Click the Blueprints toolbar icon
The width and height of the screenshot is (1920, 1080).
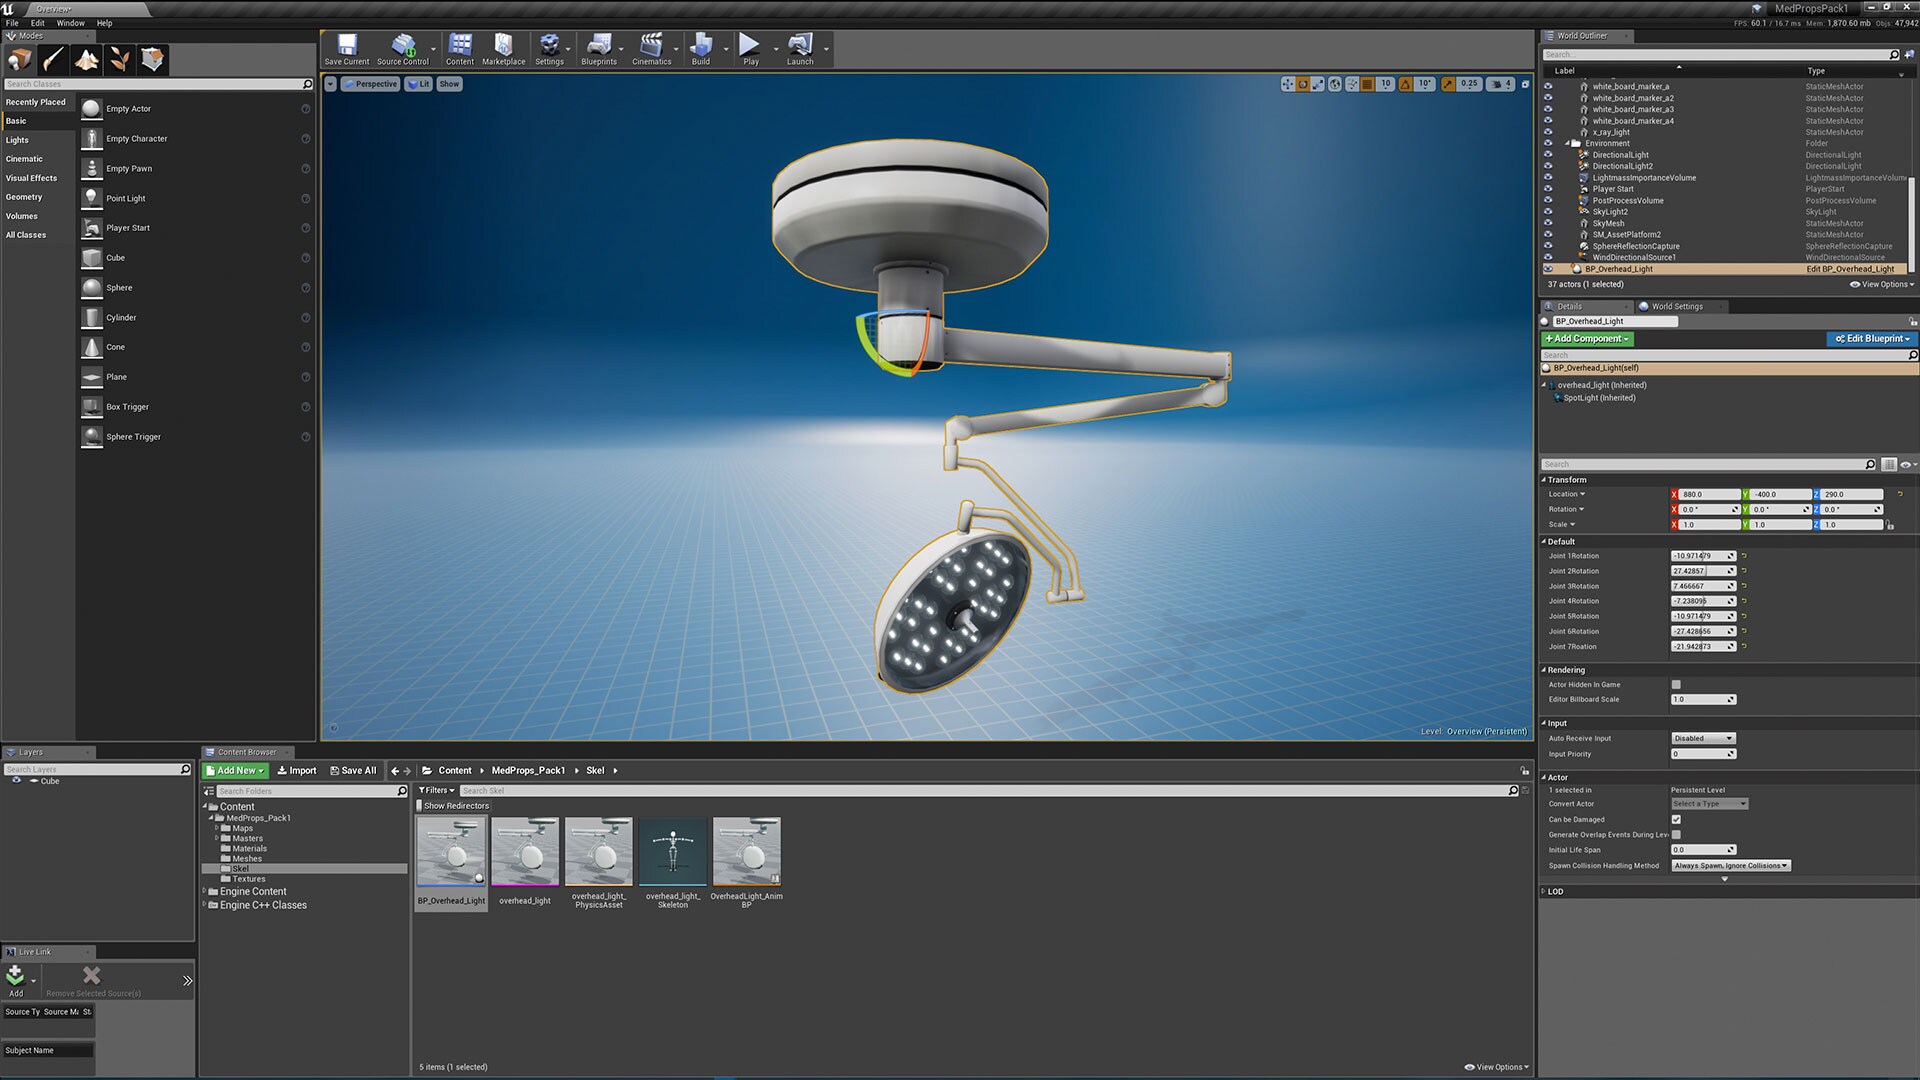(x=598, y=46)
